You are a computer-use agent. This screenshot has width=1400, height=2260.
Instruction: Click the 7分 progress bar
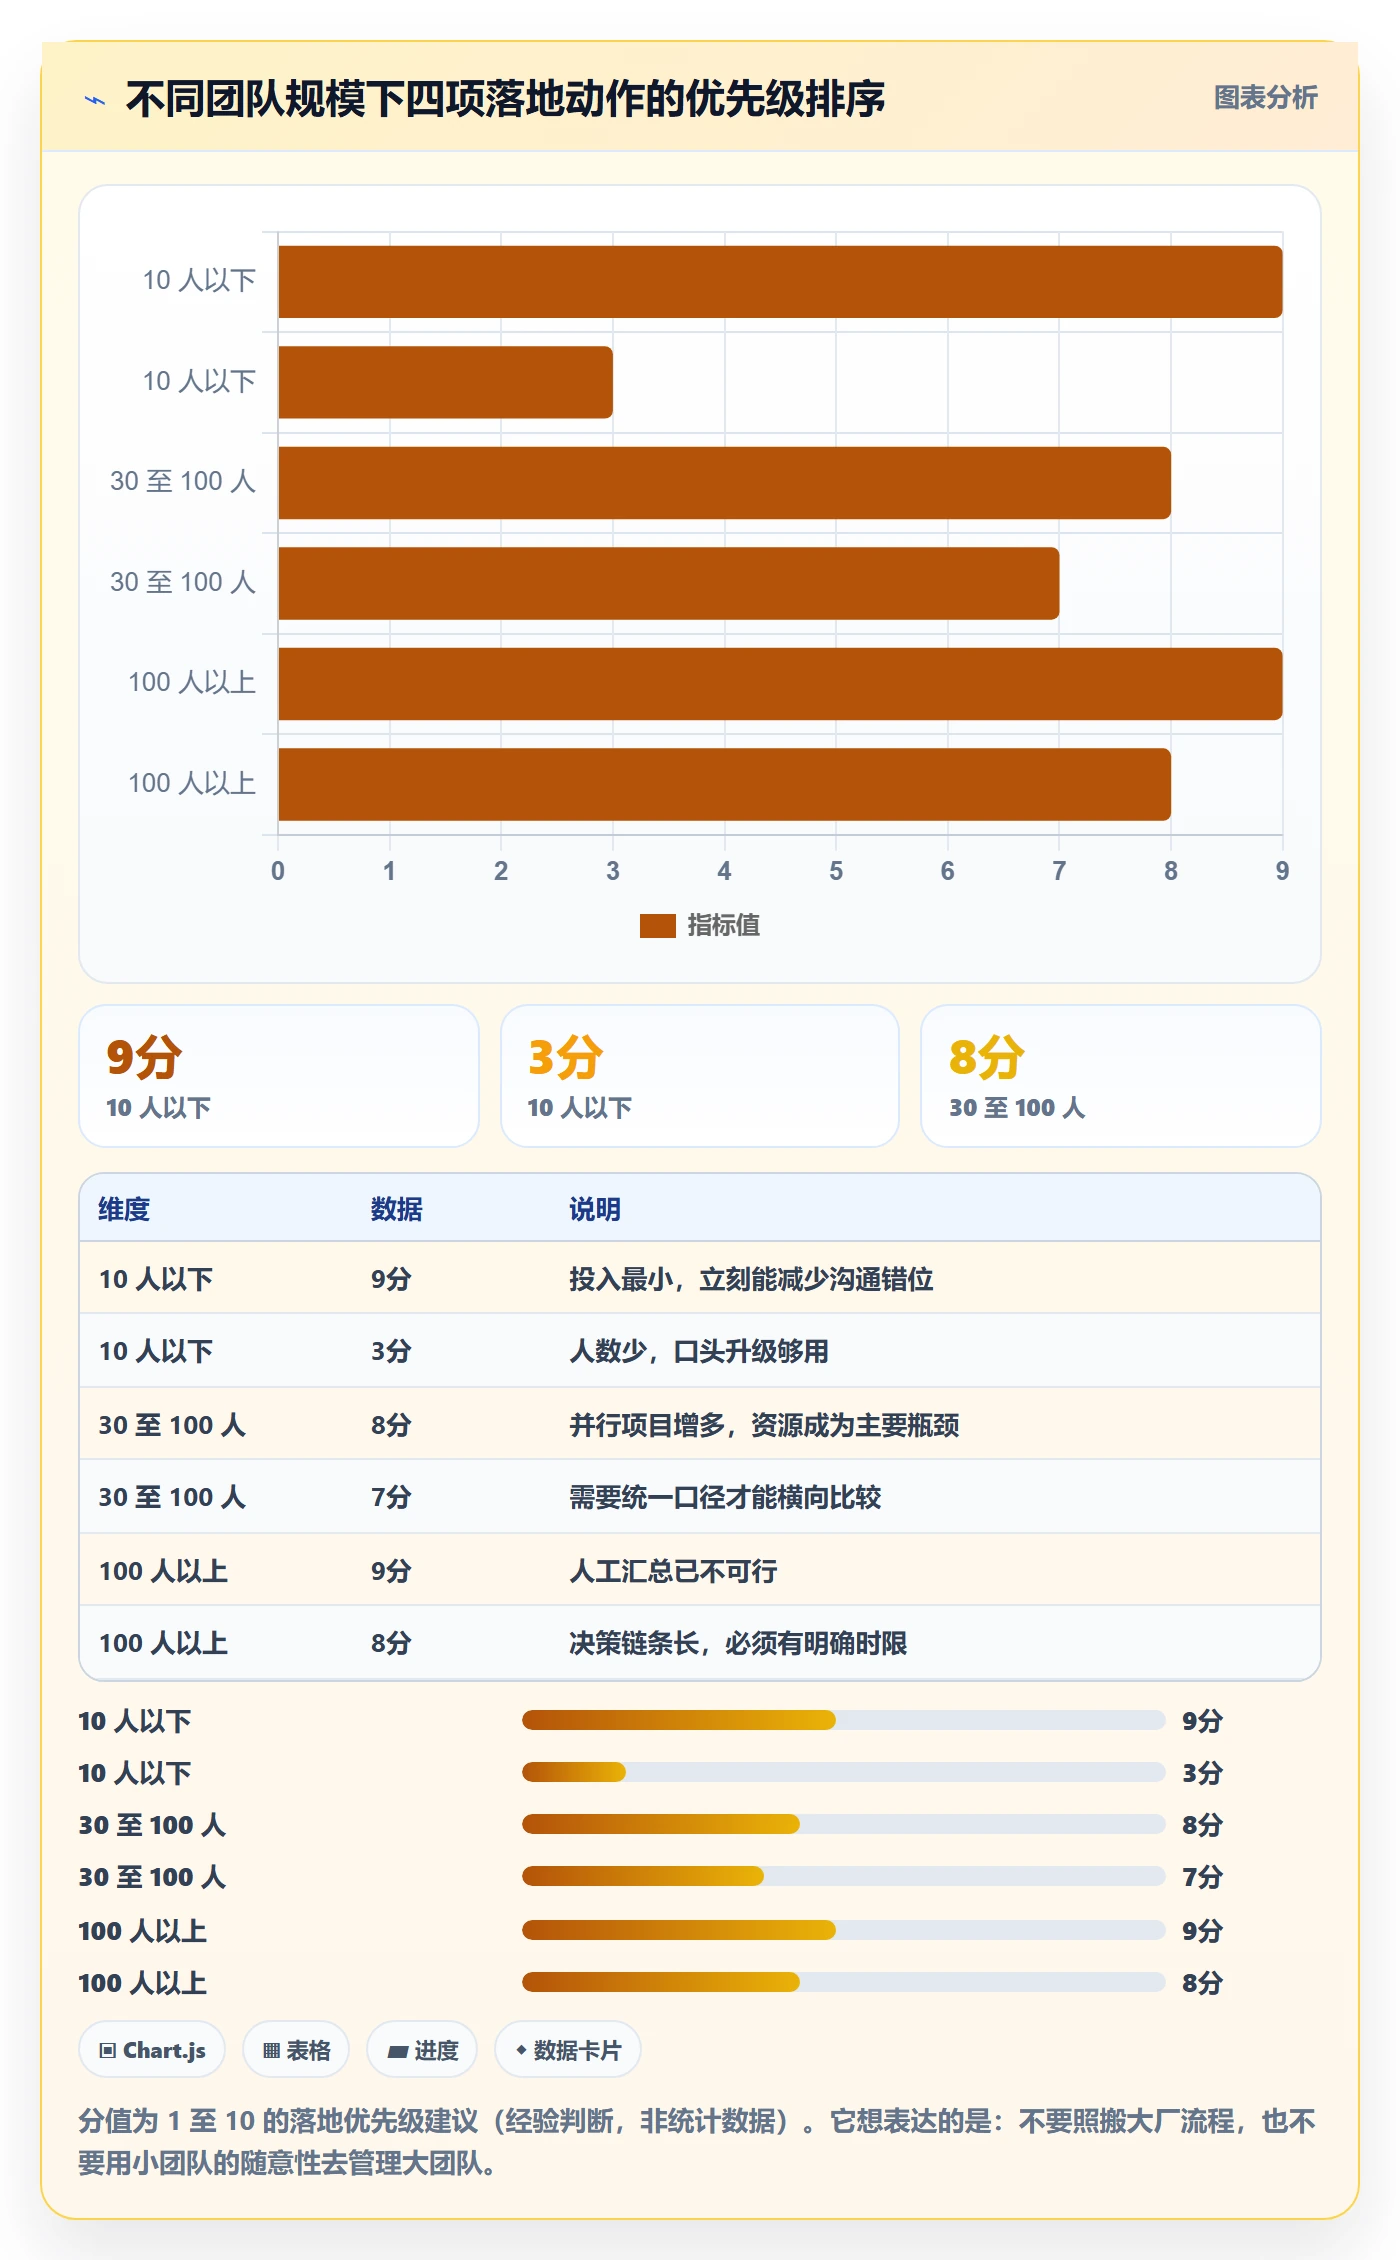[x=843, y=1876]
